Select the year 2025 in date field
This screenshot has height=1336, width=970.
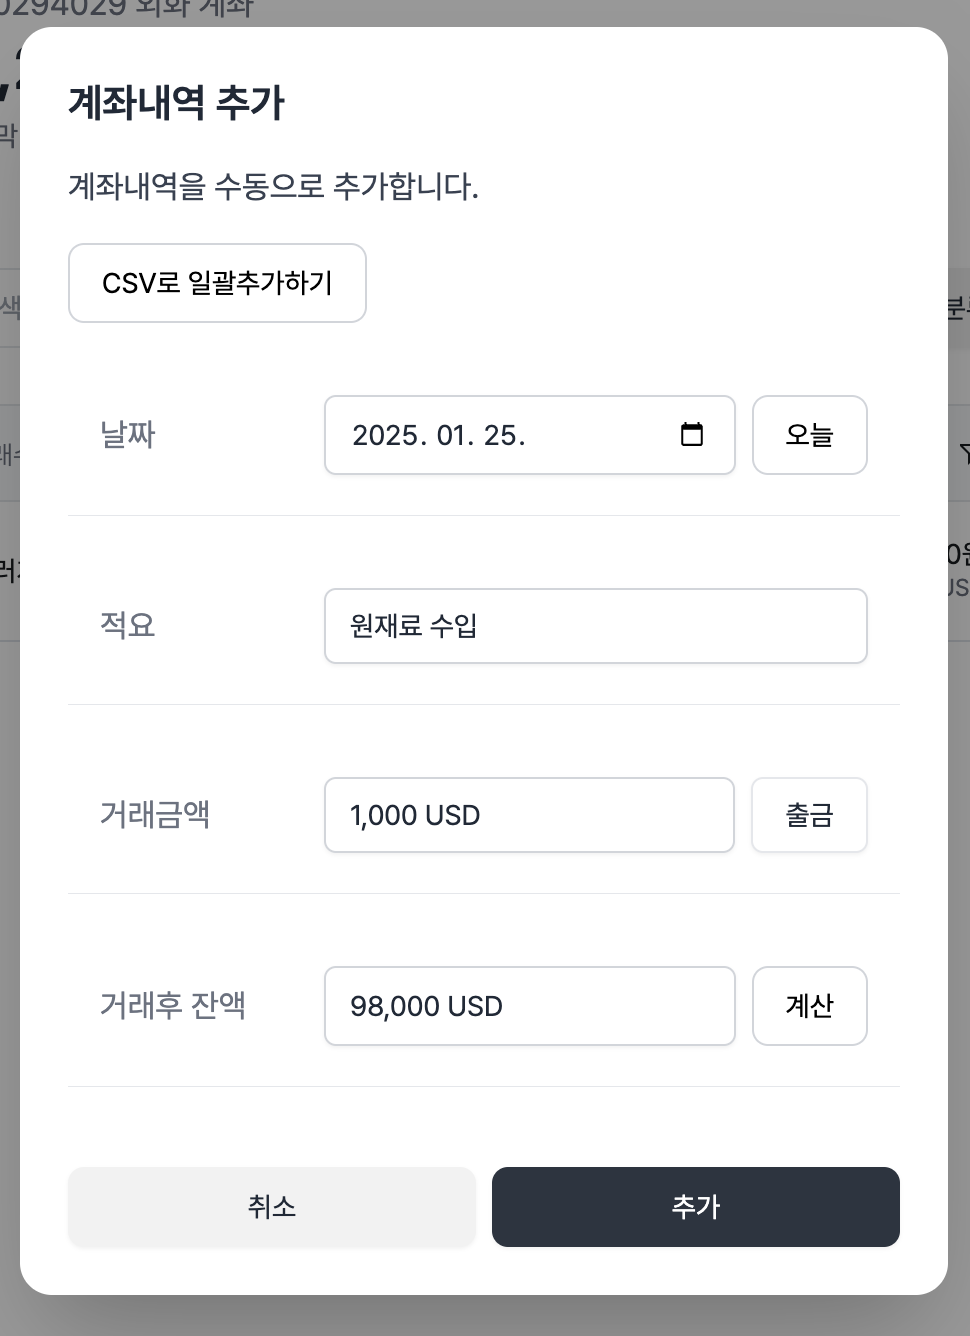tap(385, 436)
